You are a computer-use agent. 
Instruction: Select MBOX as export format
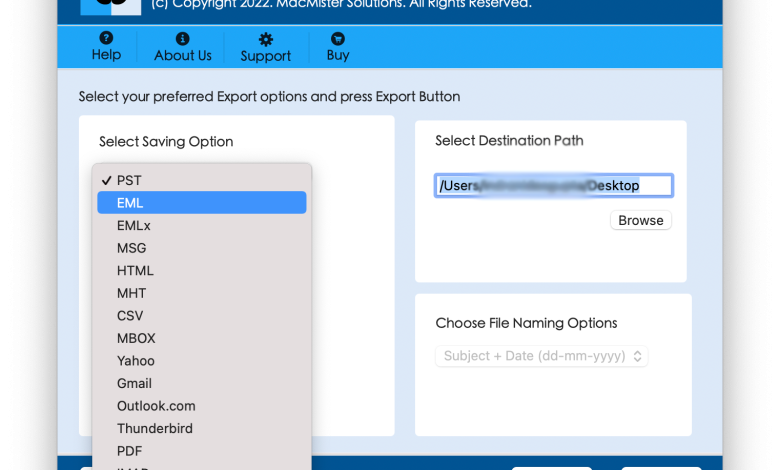(201, 338)
